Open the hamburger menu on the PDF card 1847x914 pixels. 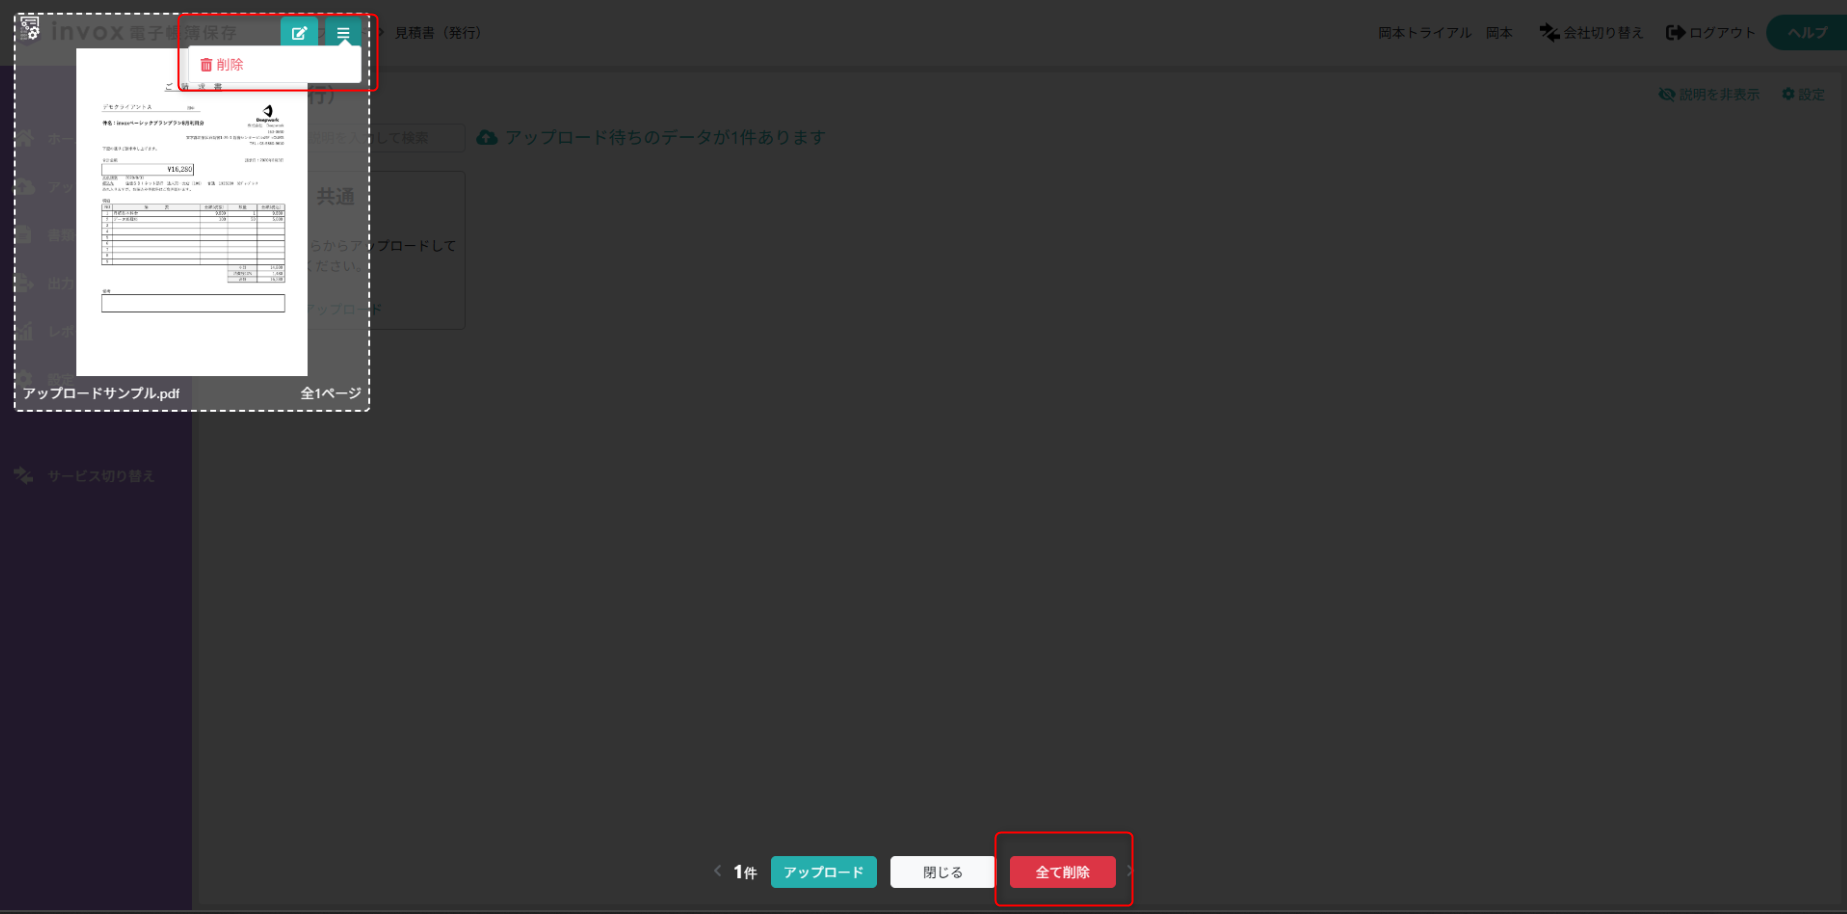point(343,32)
